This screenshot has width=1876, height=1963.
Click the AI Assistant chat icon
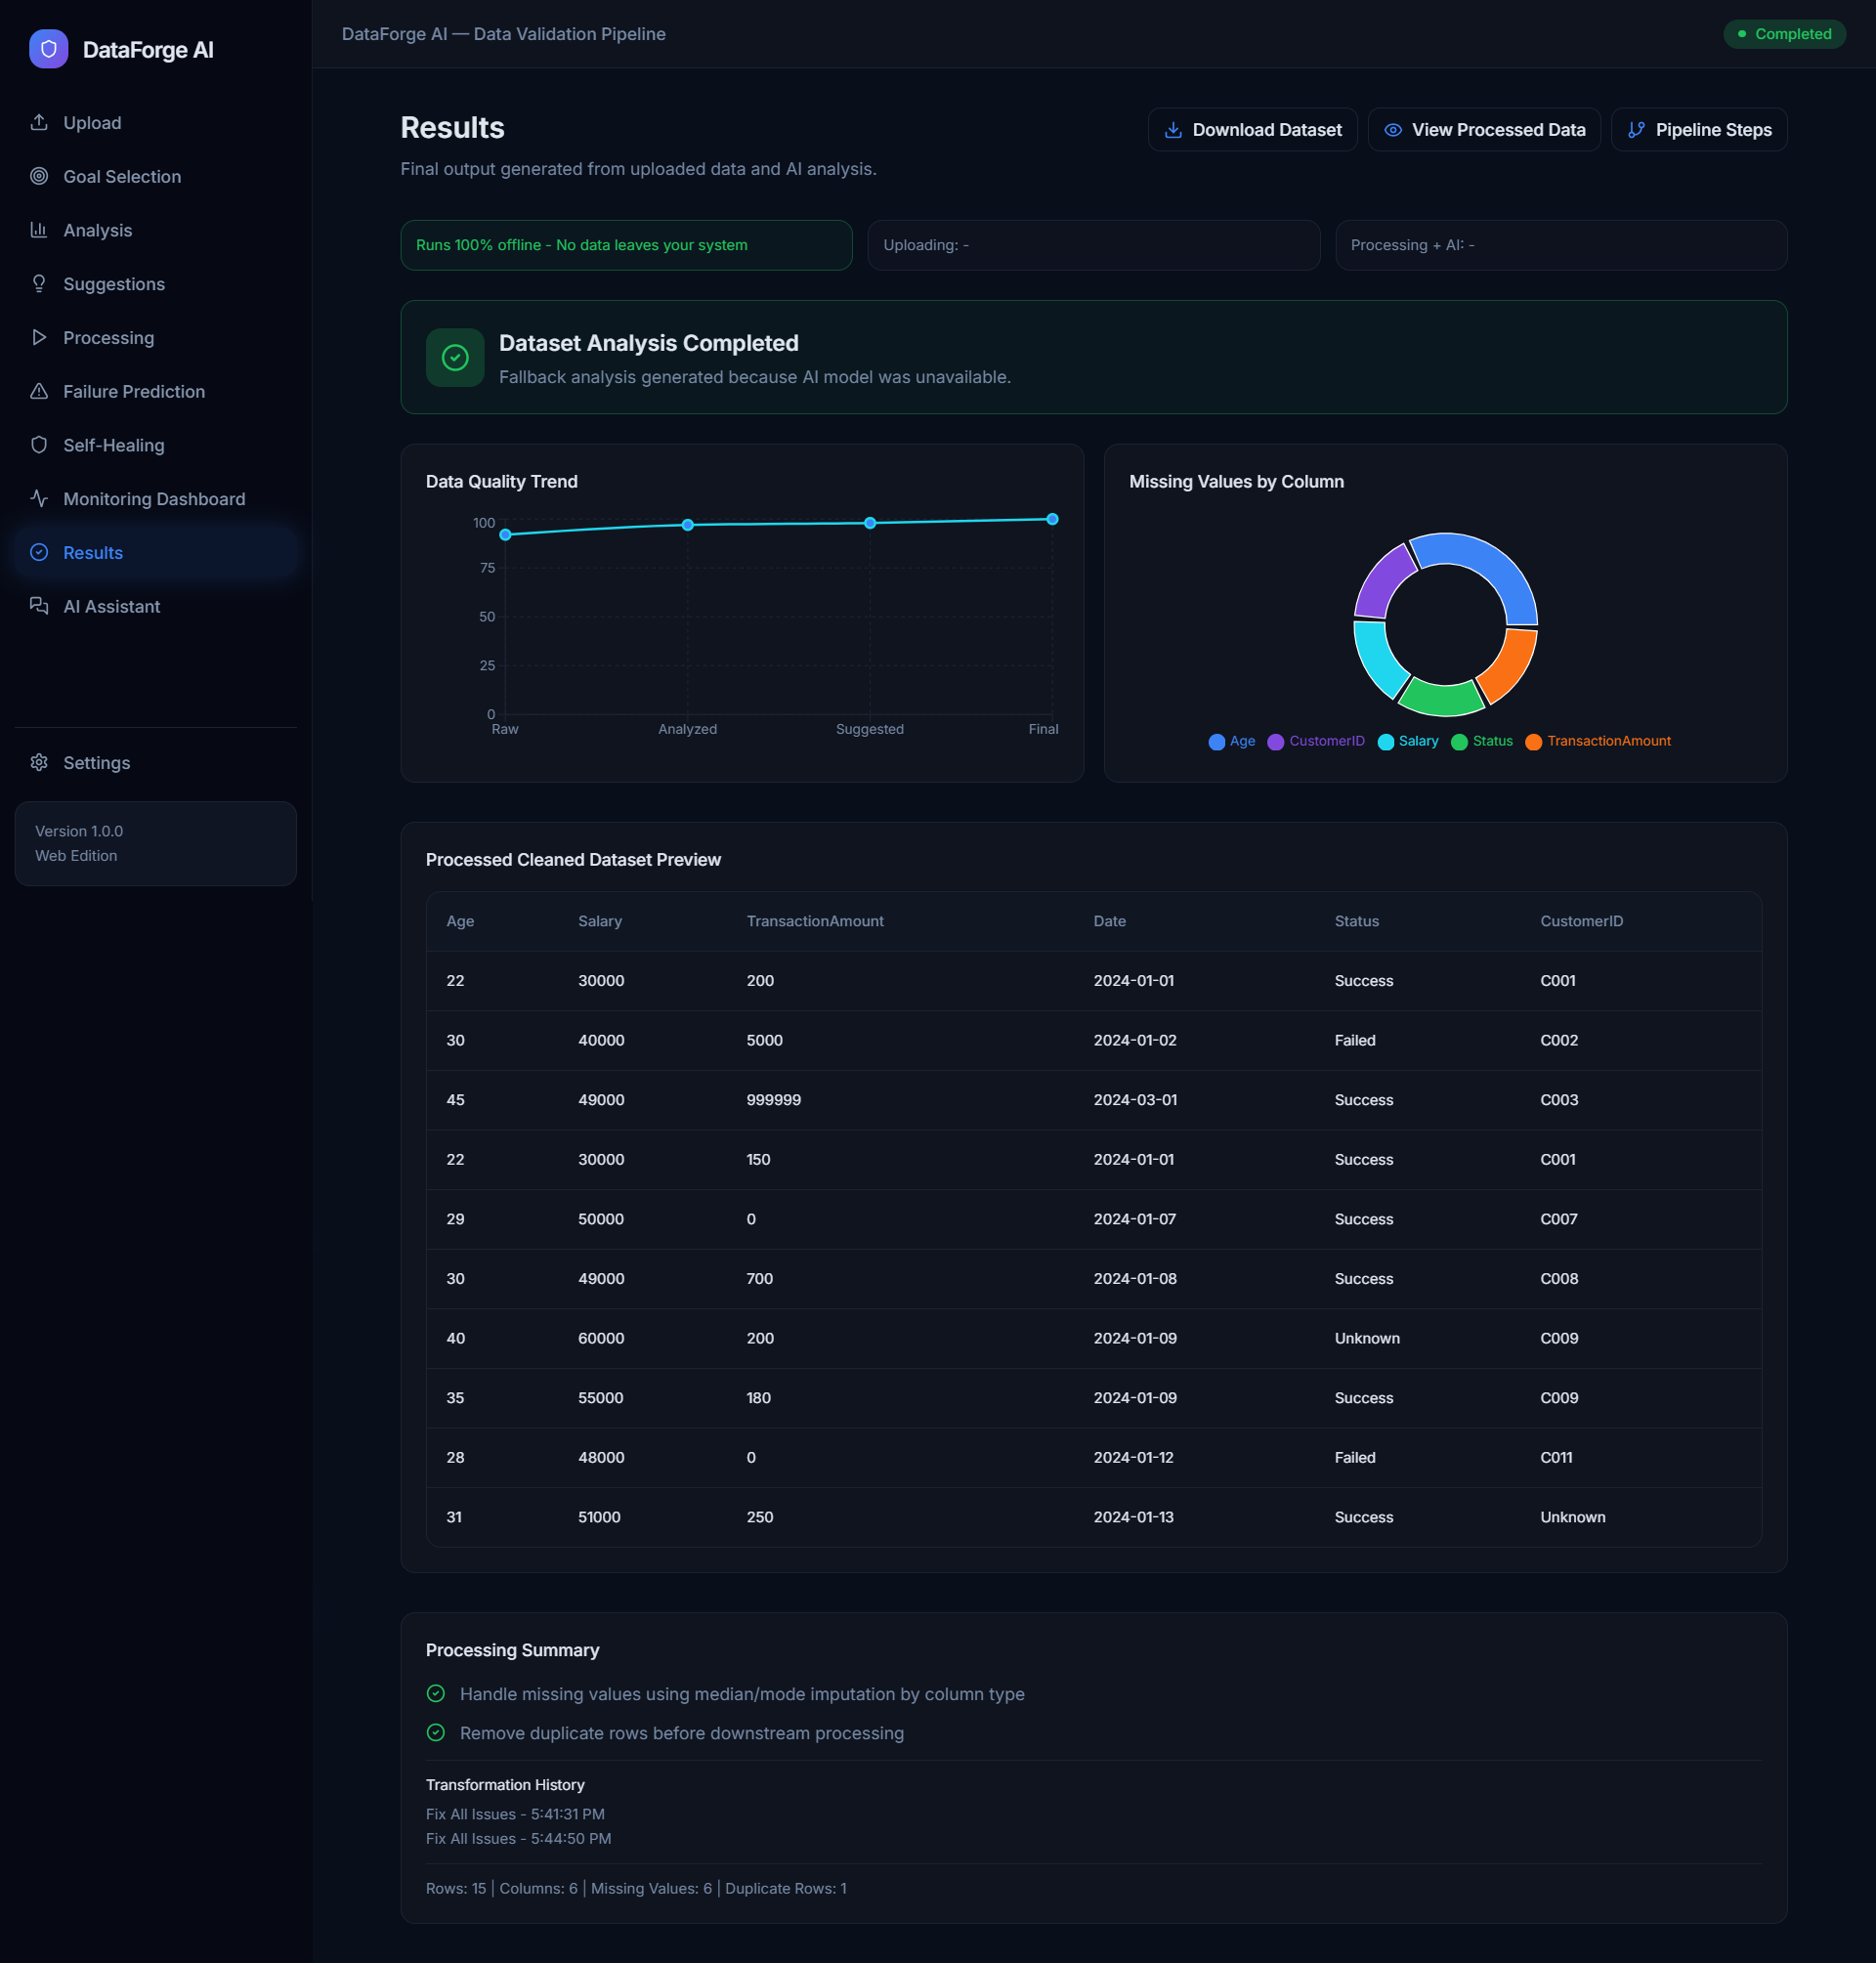tap(39, 606)
